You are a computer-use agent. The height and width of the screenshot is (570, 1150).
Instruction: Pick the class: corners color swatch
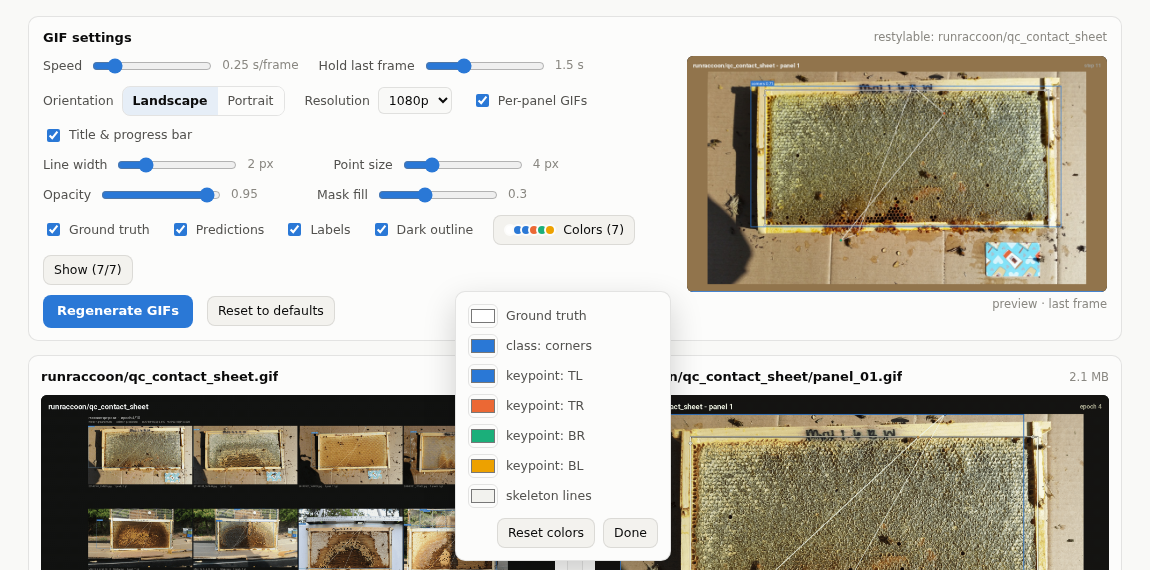(x=483, y=346)
